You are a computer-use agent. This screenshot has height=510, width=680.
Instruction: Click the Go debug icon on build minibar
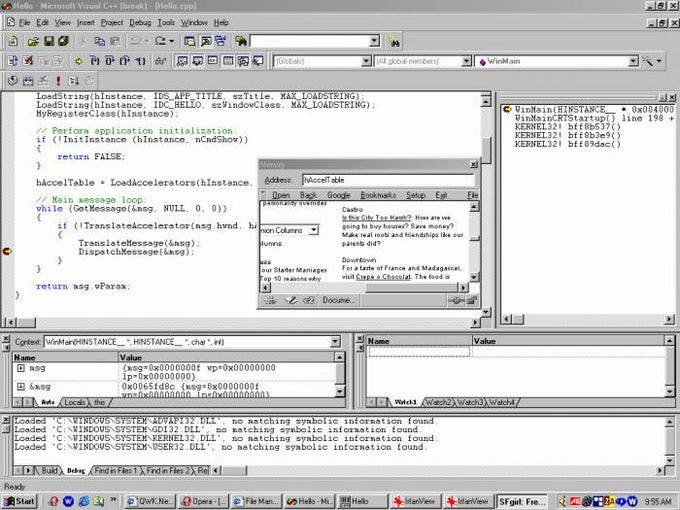[74, 80]
